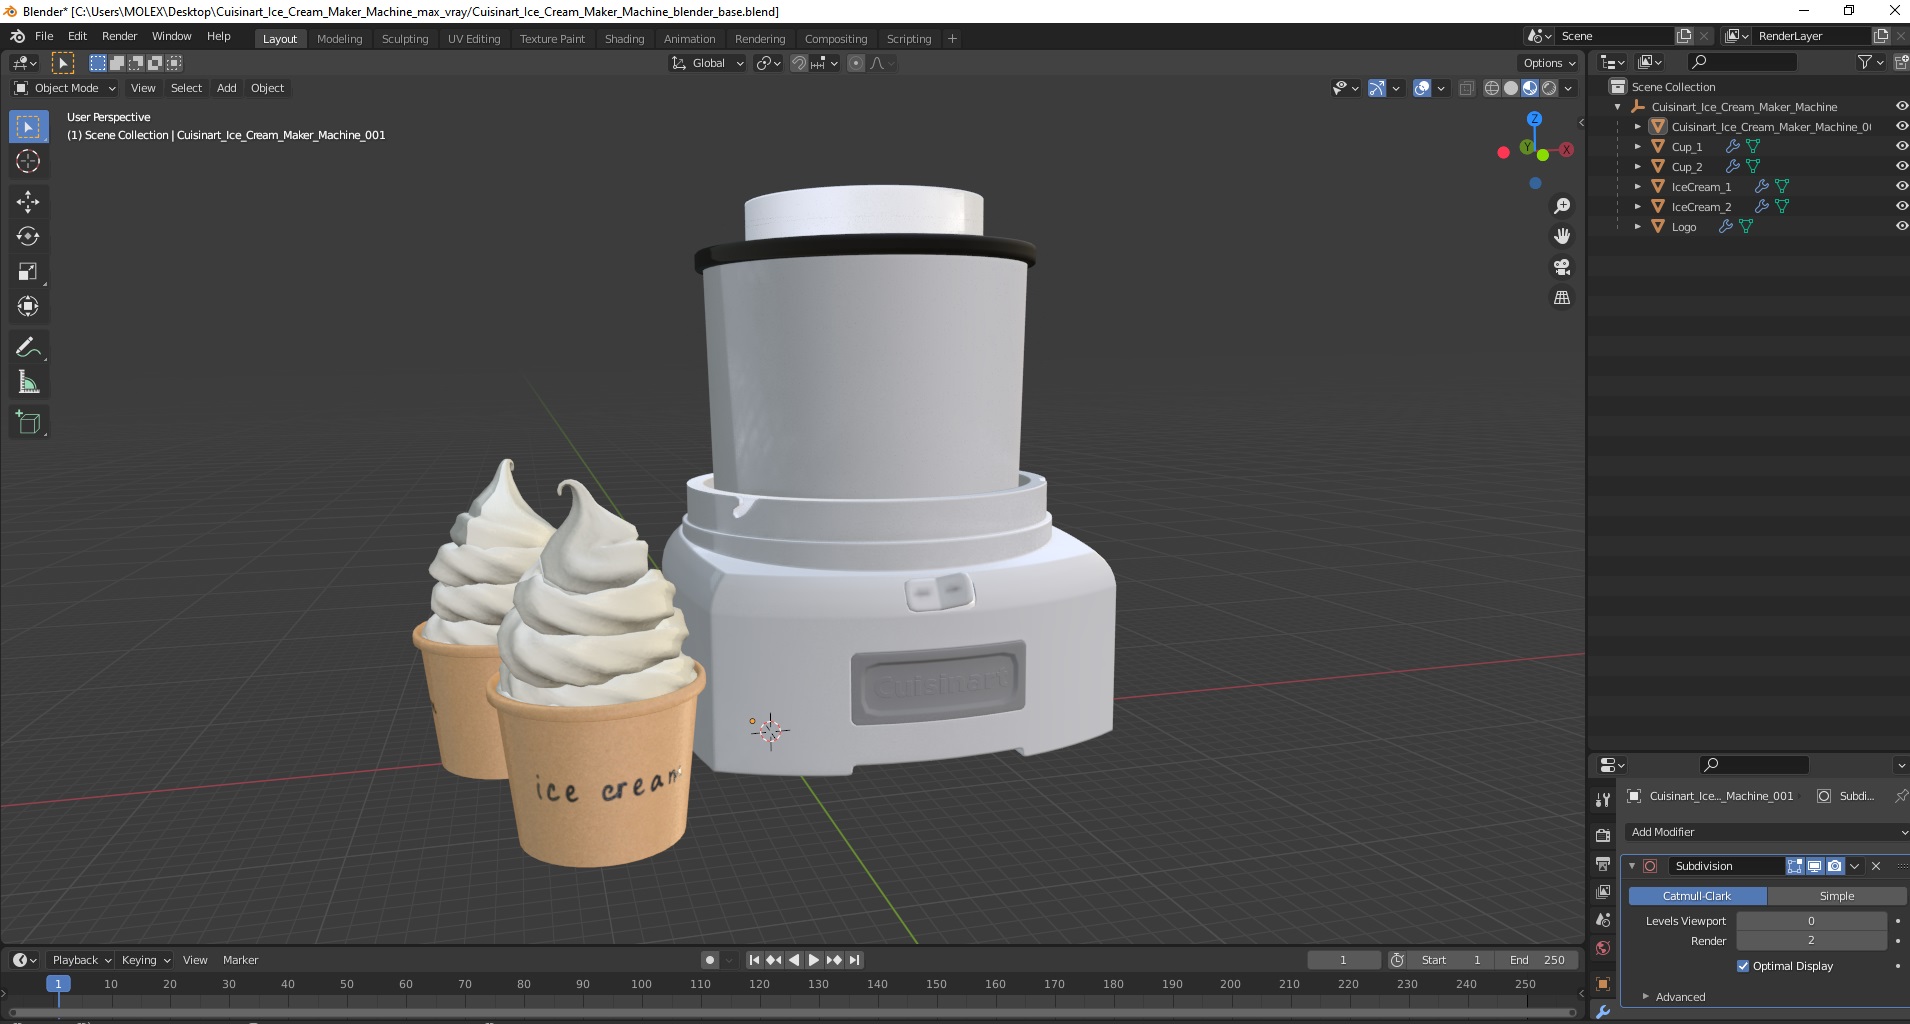
Task: Switch to the Modeling workspace tab
Action: tap(339, 39)
